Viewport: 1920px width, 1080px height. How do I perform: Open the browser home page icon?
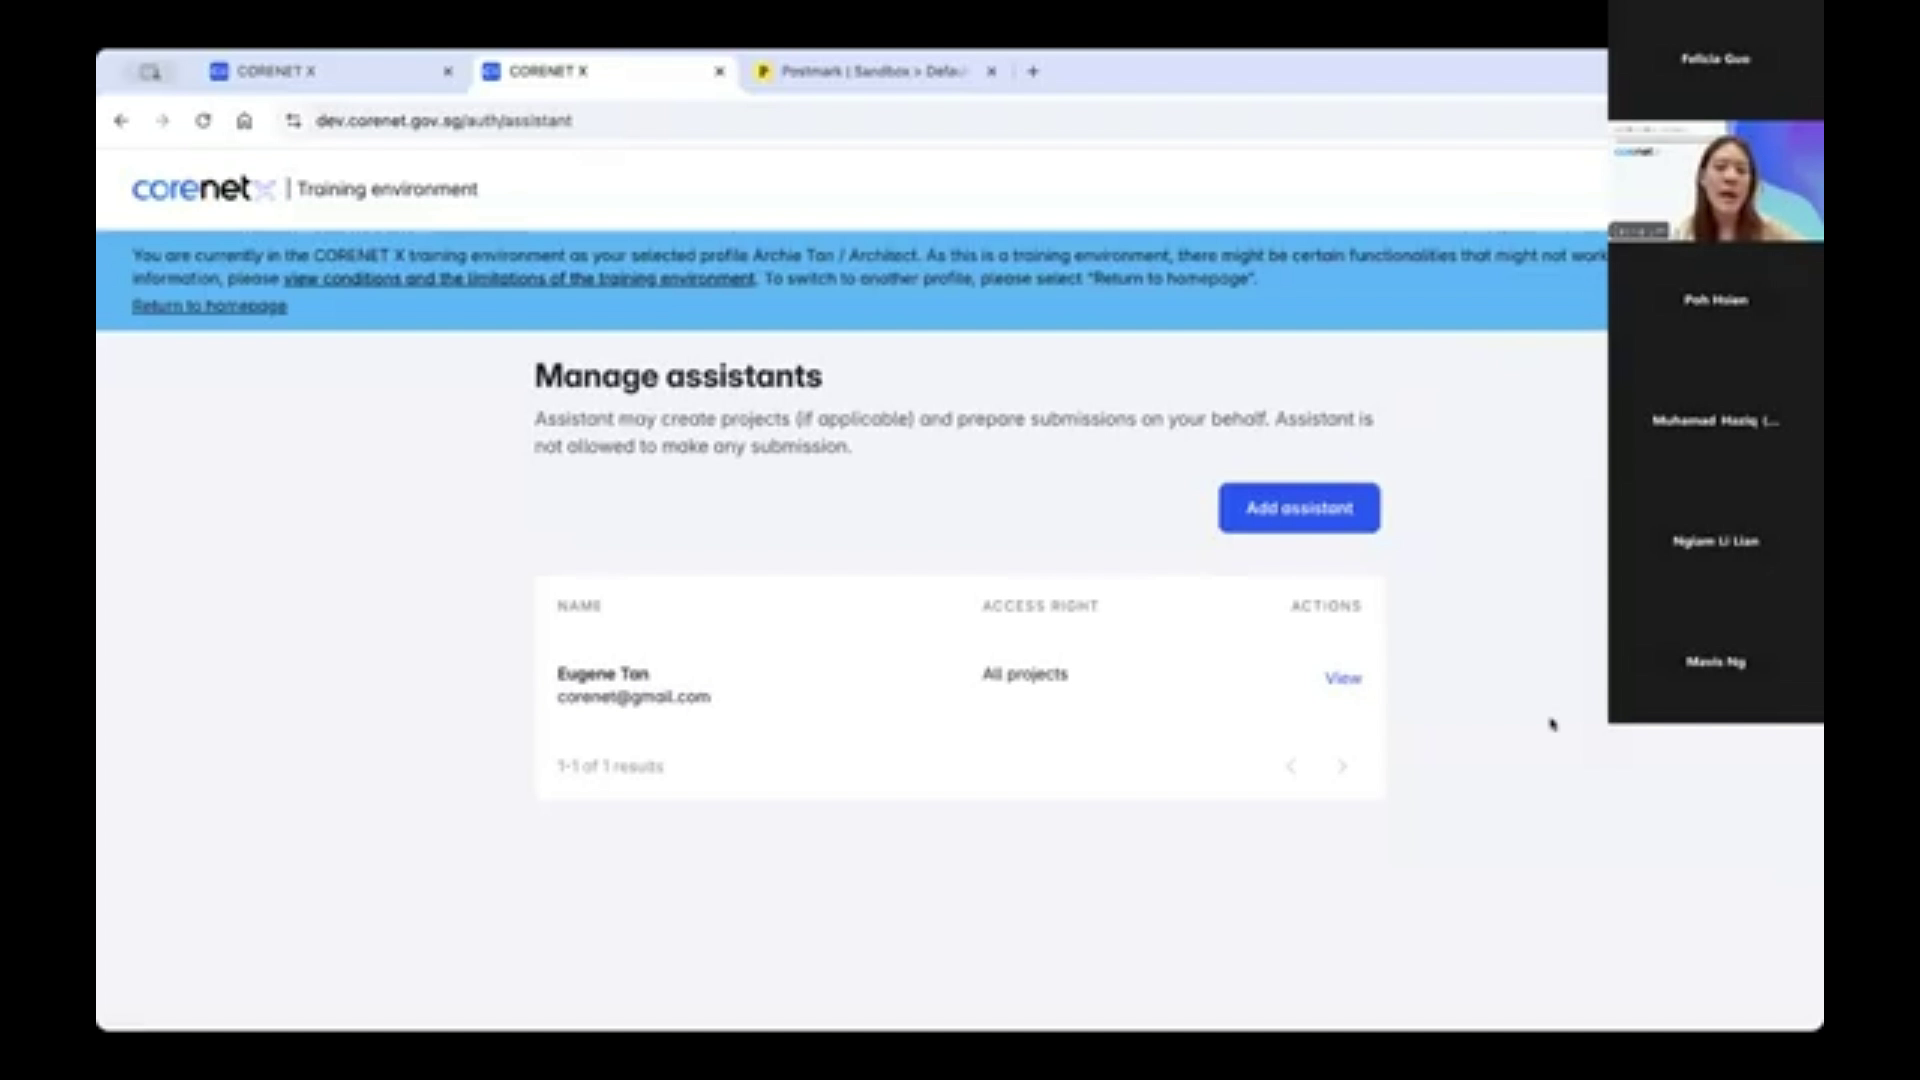click(244, 120)
